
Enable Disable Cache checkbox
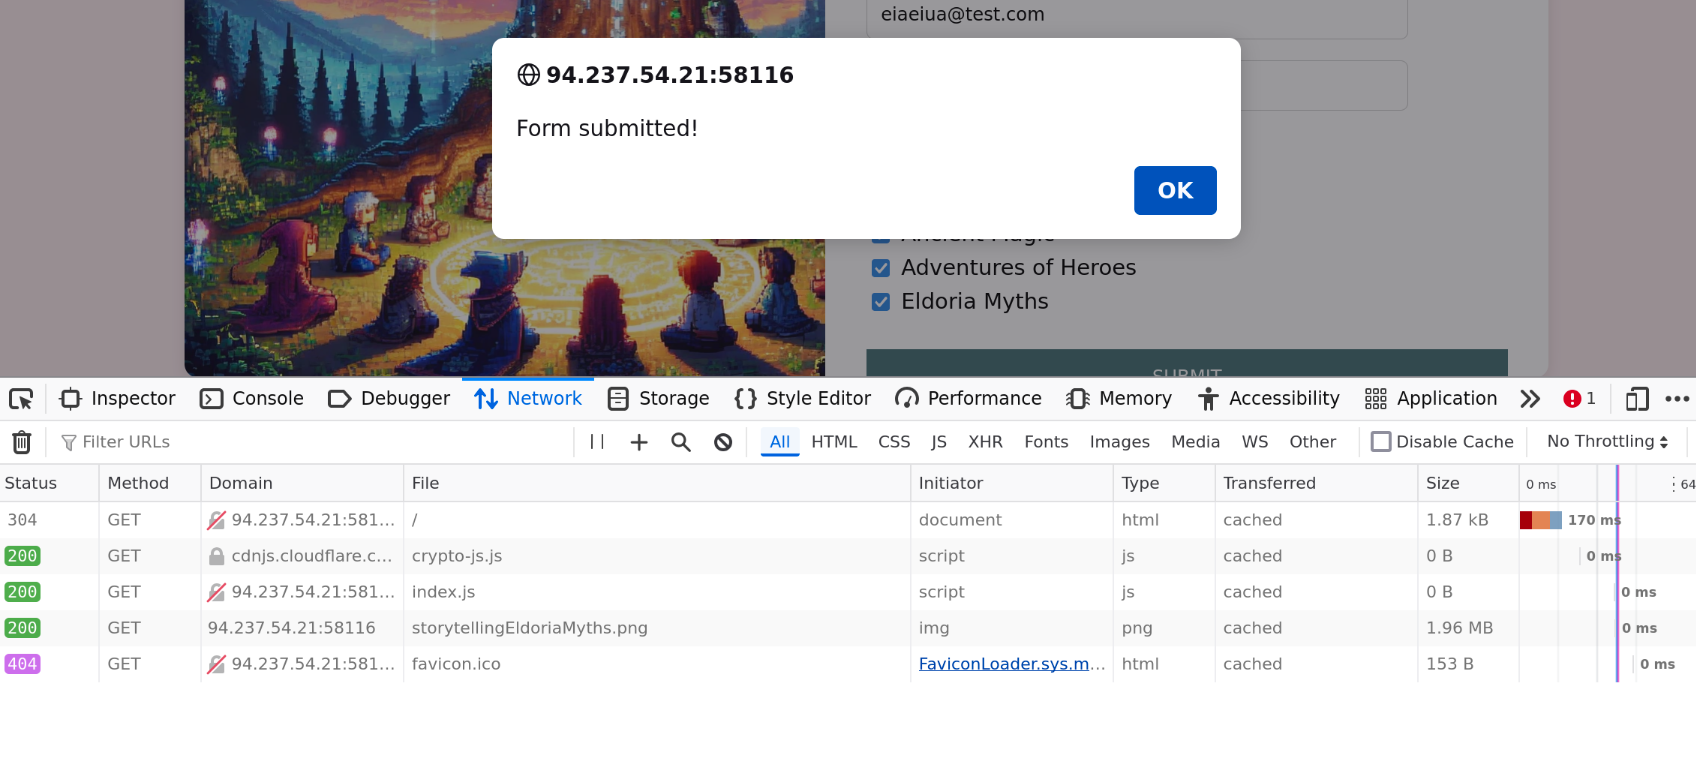[x=1381, y=442]
